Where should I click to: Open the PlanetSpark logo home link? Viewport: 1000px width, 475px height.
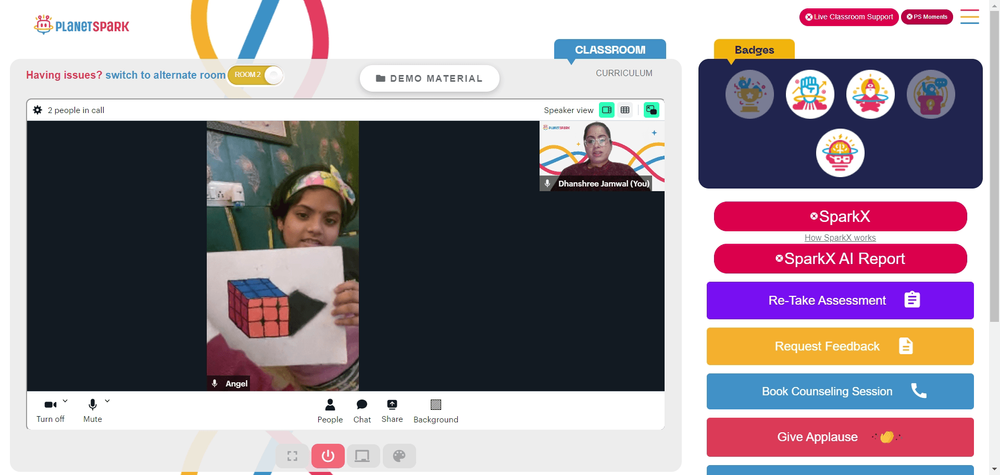coord(81,26)
